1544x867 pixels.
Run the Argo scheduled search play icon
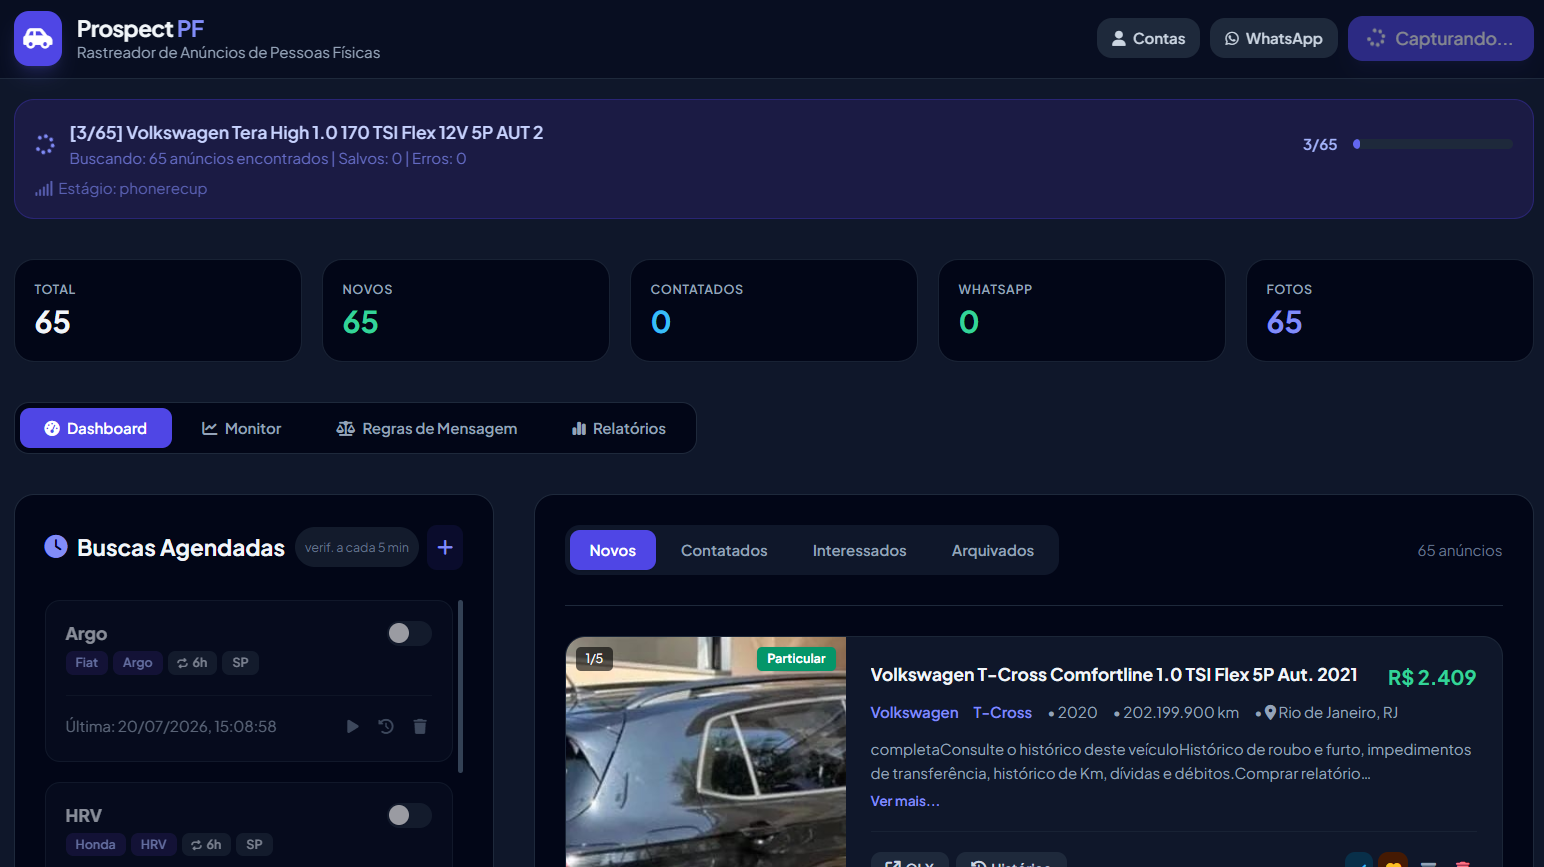[352, 726]
